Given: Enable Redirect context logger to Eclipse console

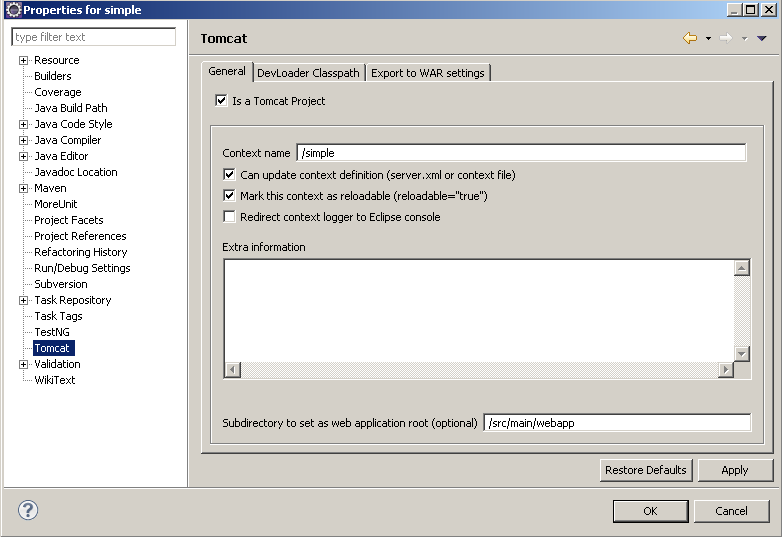Looking at the screenshot, I should 229,216.
